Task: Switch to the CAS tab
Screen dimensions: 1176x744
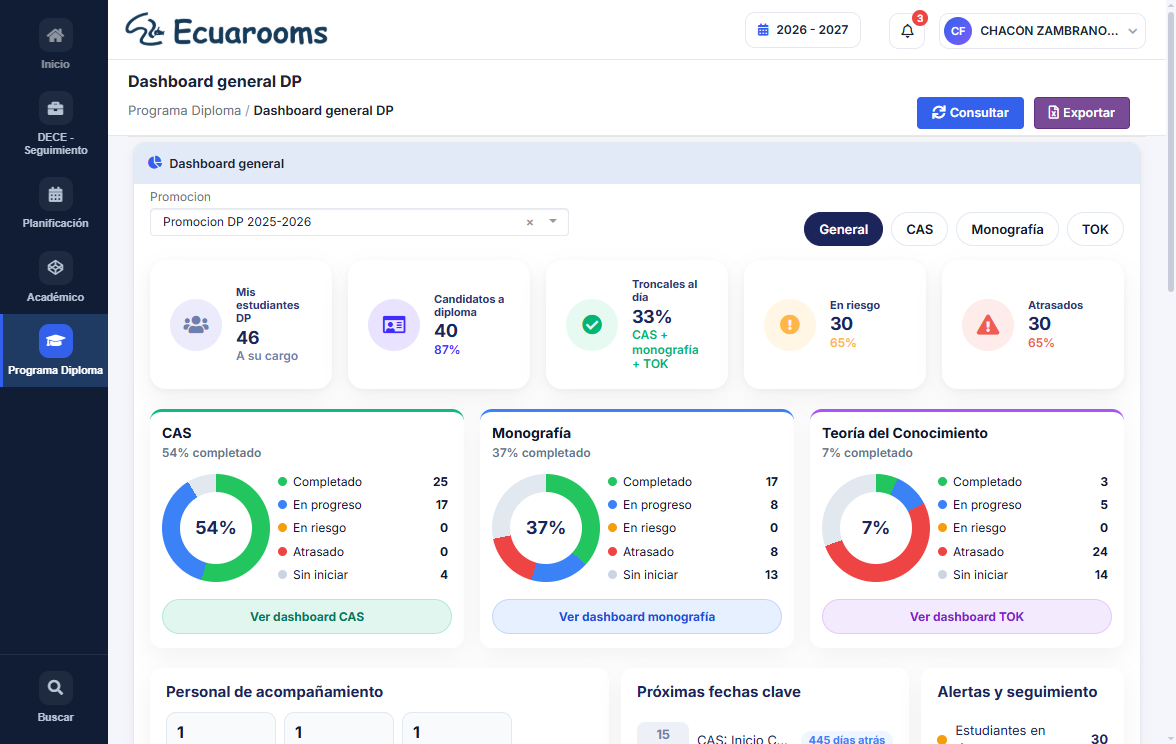Action: point(920,230)
